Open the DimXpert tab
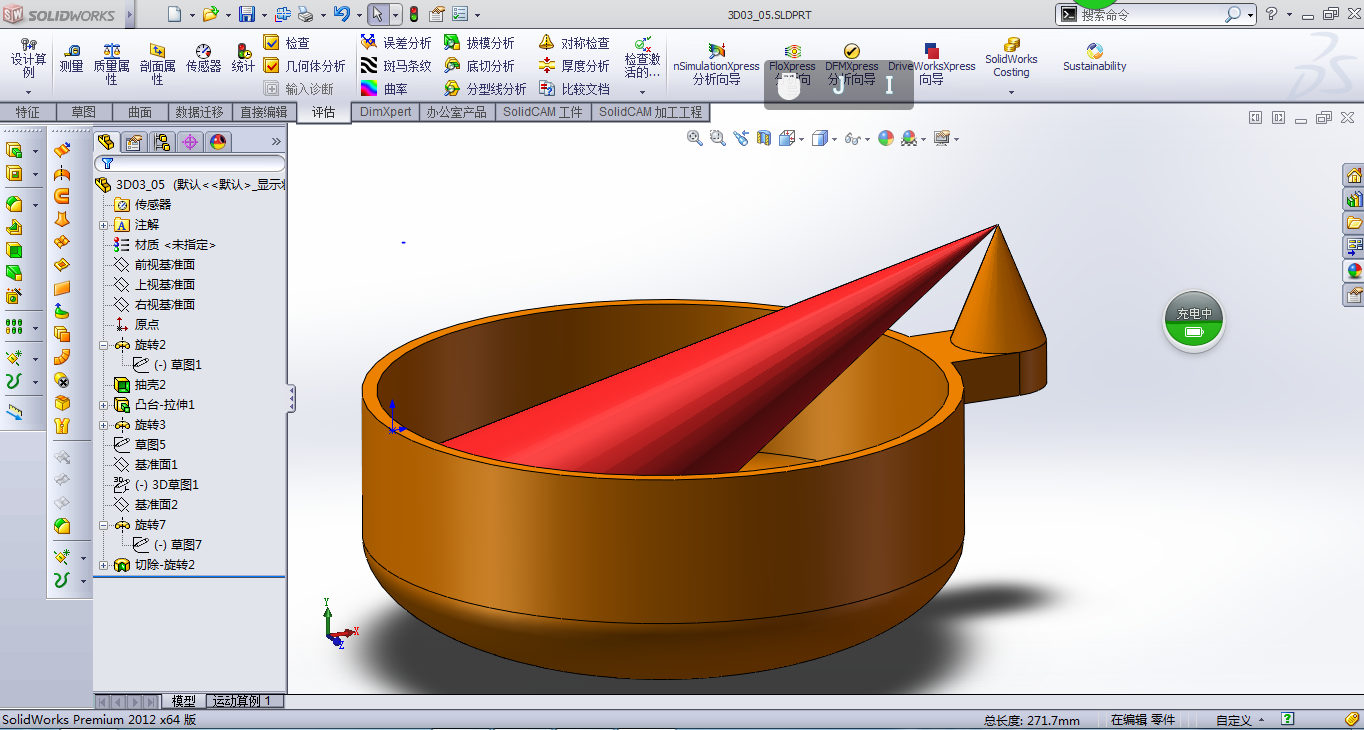This screenshot has height=730, width=1364. 386,112
